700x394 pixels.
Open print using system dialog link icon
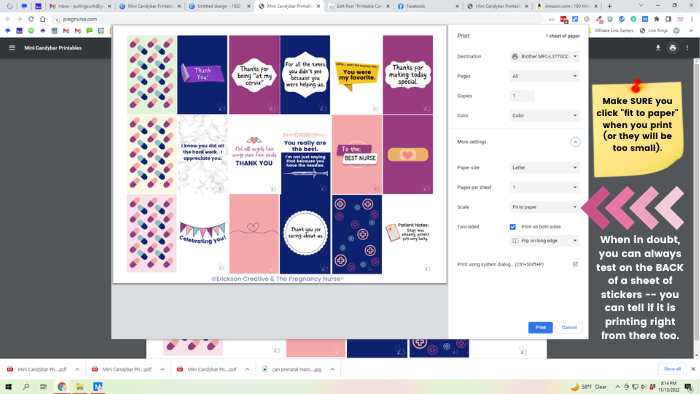point(575,264)
